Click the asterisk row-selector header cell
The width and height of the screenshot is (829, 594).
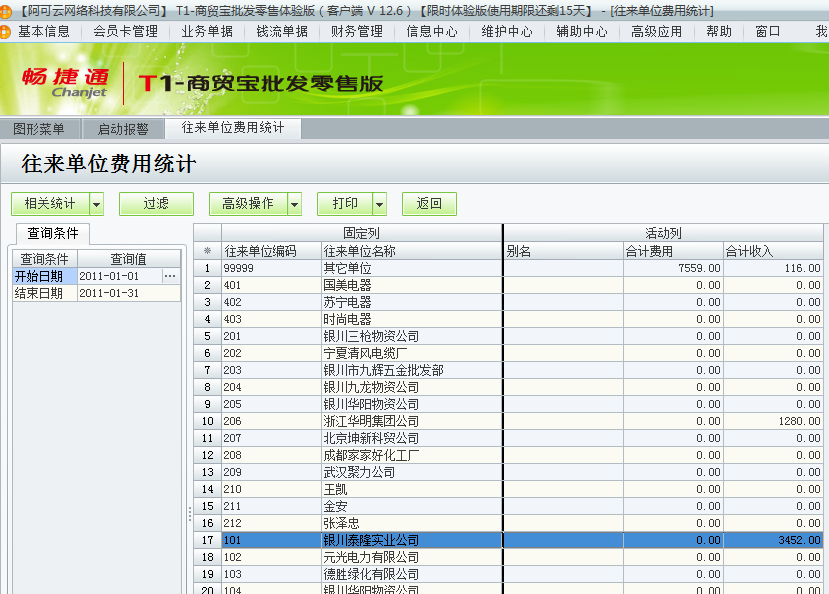pyautogui.click(x=207, y=251)
